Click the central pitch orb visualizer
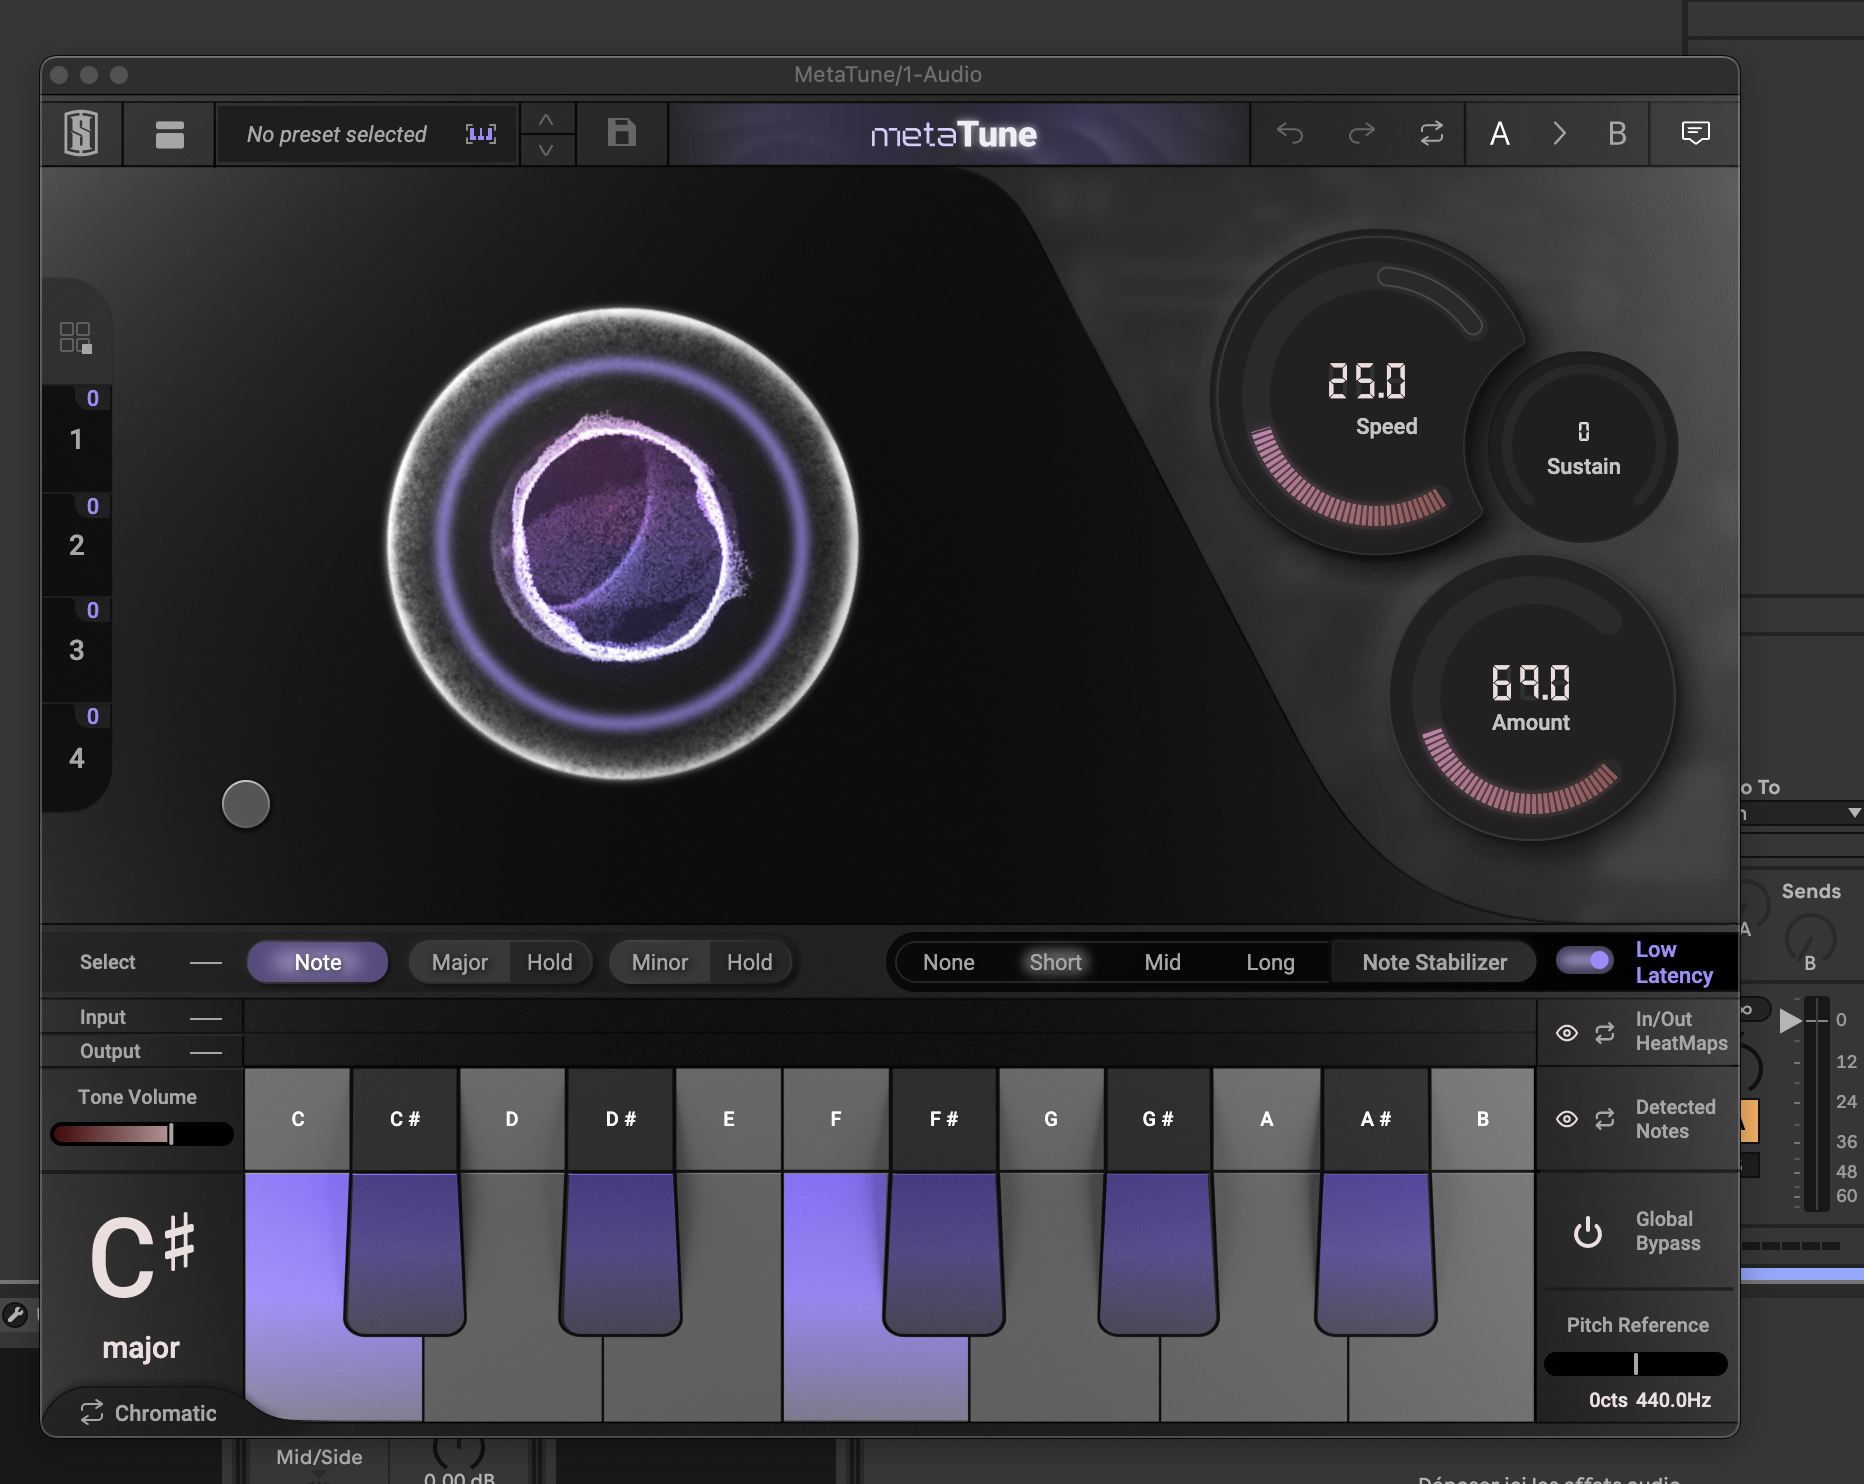The image size is (1864, 1484). 622,543
